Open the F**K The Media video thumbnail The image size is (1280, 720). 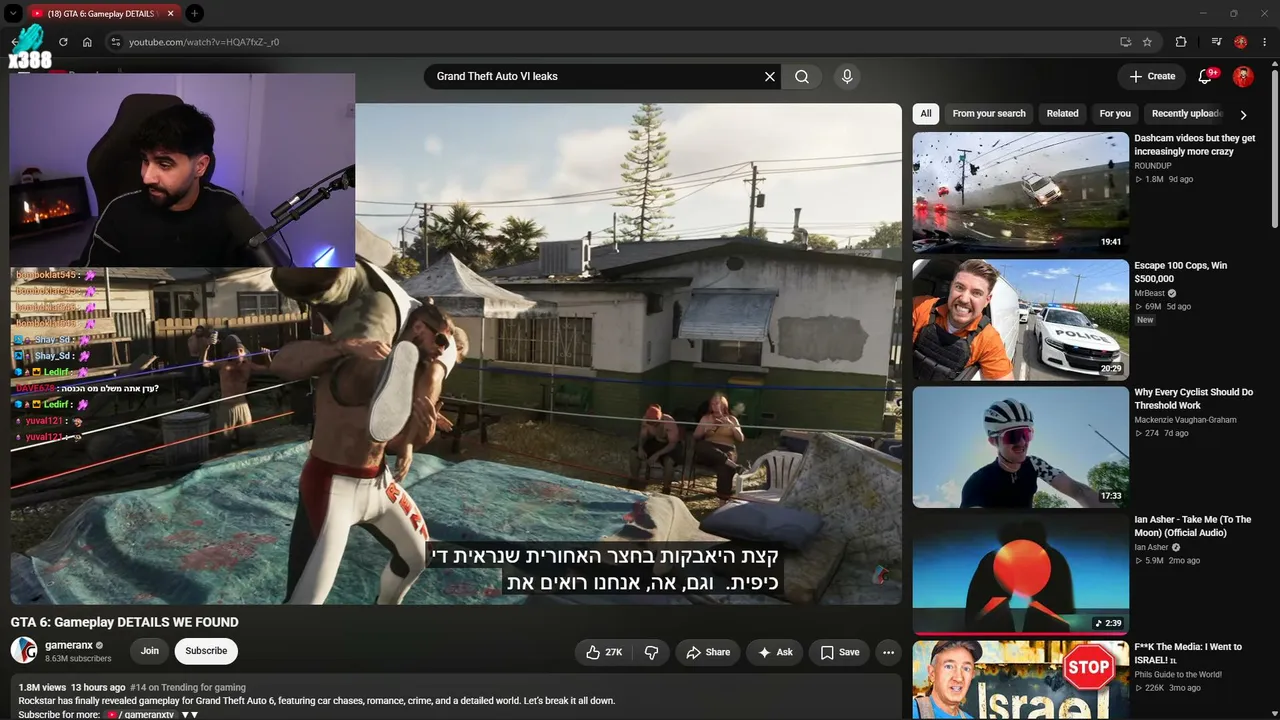click(1020, 680)
